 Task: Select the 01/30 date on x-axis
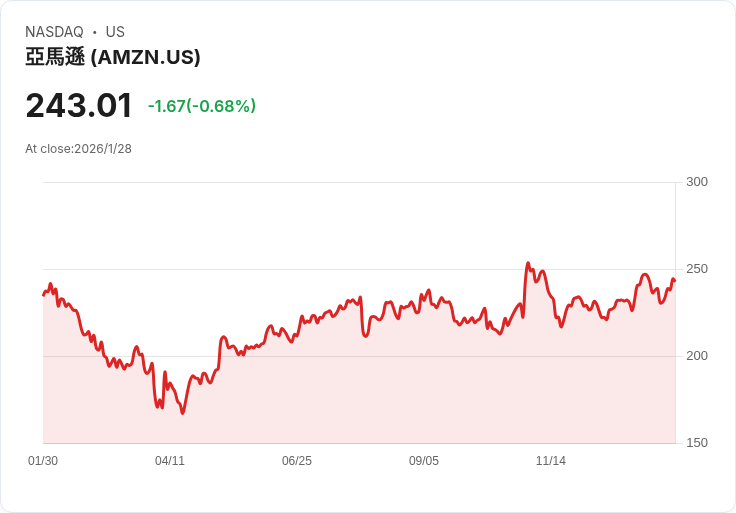coord(43,461)
